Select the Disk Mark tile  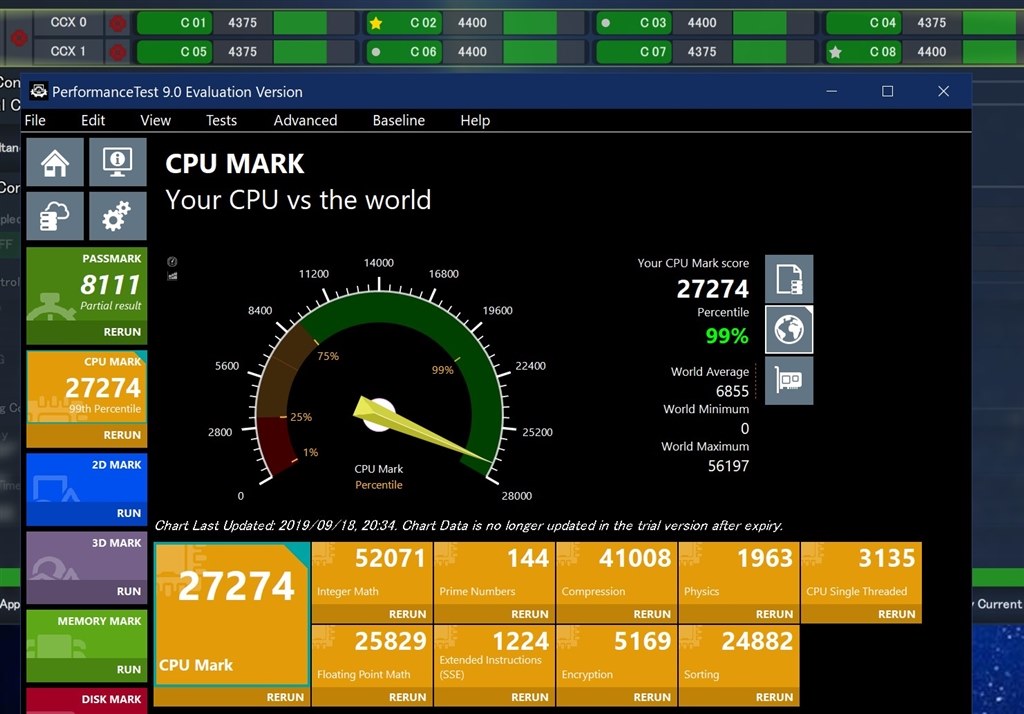tap(87, 700)
